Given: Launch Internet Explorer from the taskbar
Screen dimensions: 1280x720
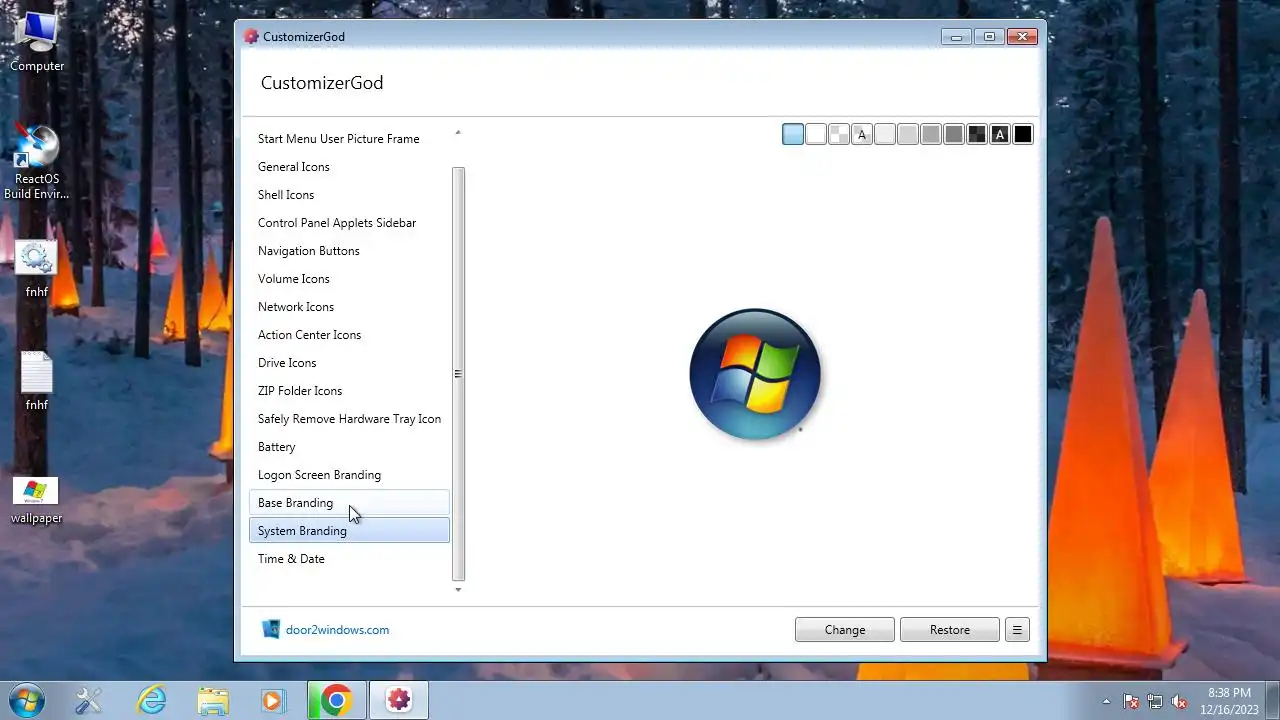Looking at the screenshot, I should (x=152, y=701).
